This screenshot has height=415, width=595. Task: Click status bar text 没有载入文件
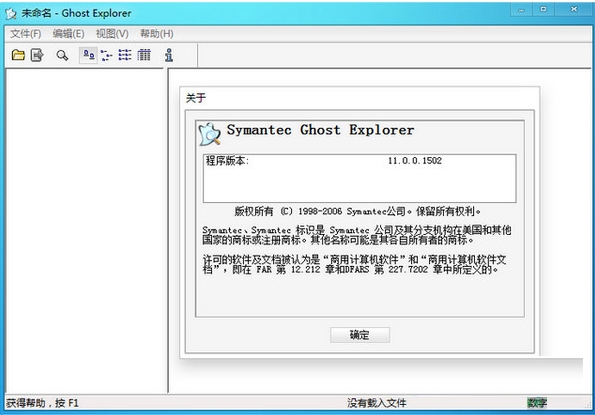click(376, 403)
